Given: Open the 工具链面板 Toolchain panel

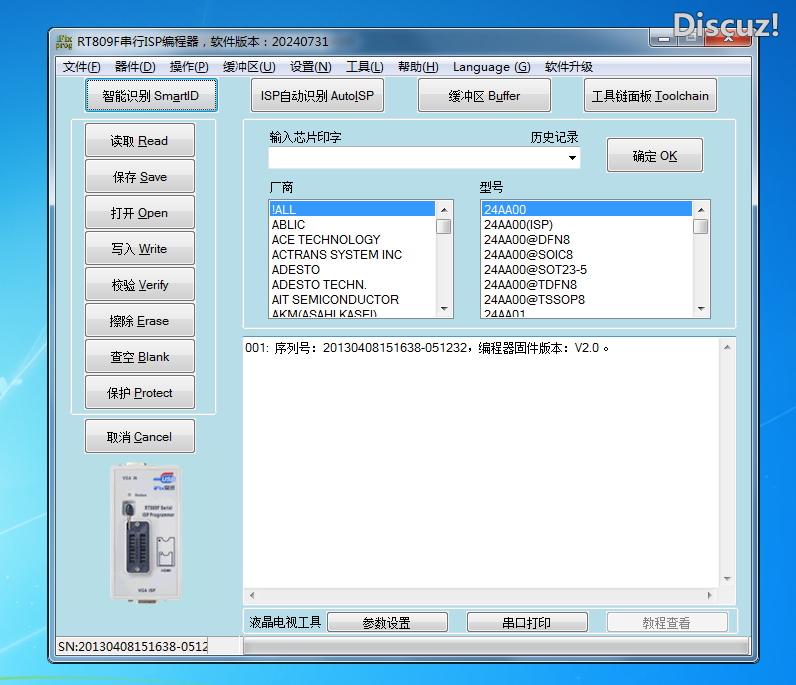Looking at the screenshot, I should (650, 96).
